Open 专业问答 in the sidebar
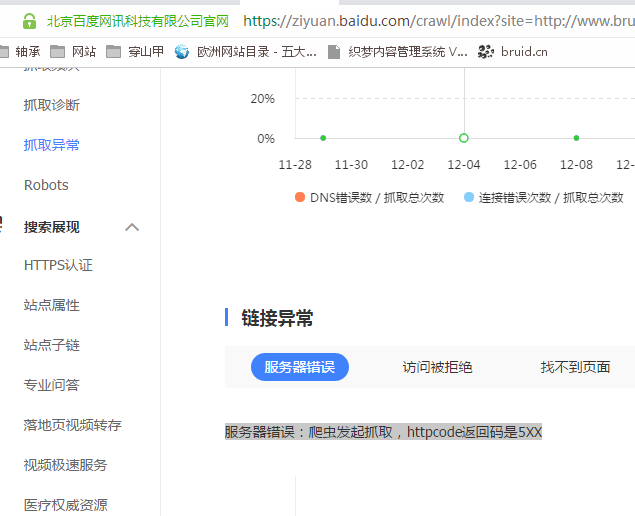635x516 pixels. [51, 385]
